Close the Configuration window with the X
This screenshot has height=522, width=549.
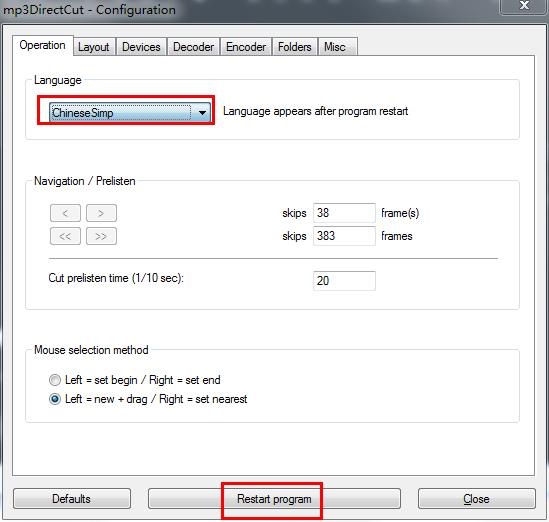coord(524,6)
